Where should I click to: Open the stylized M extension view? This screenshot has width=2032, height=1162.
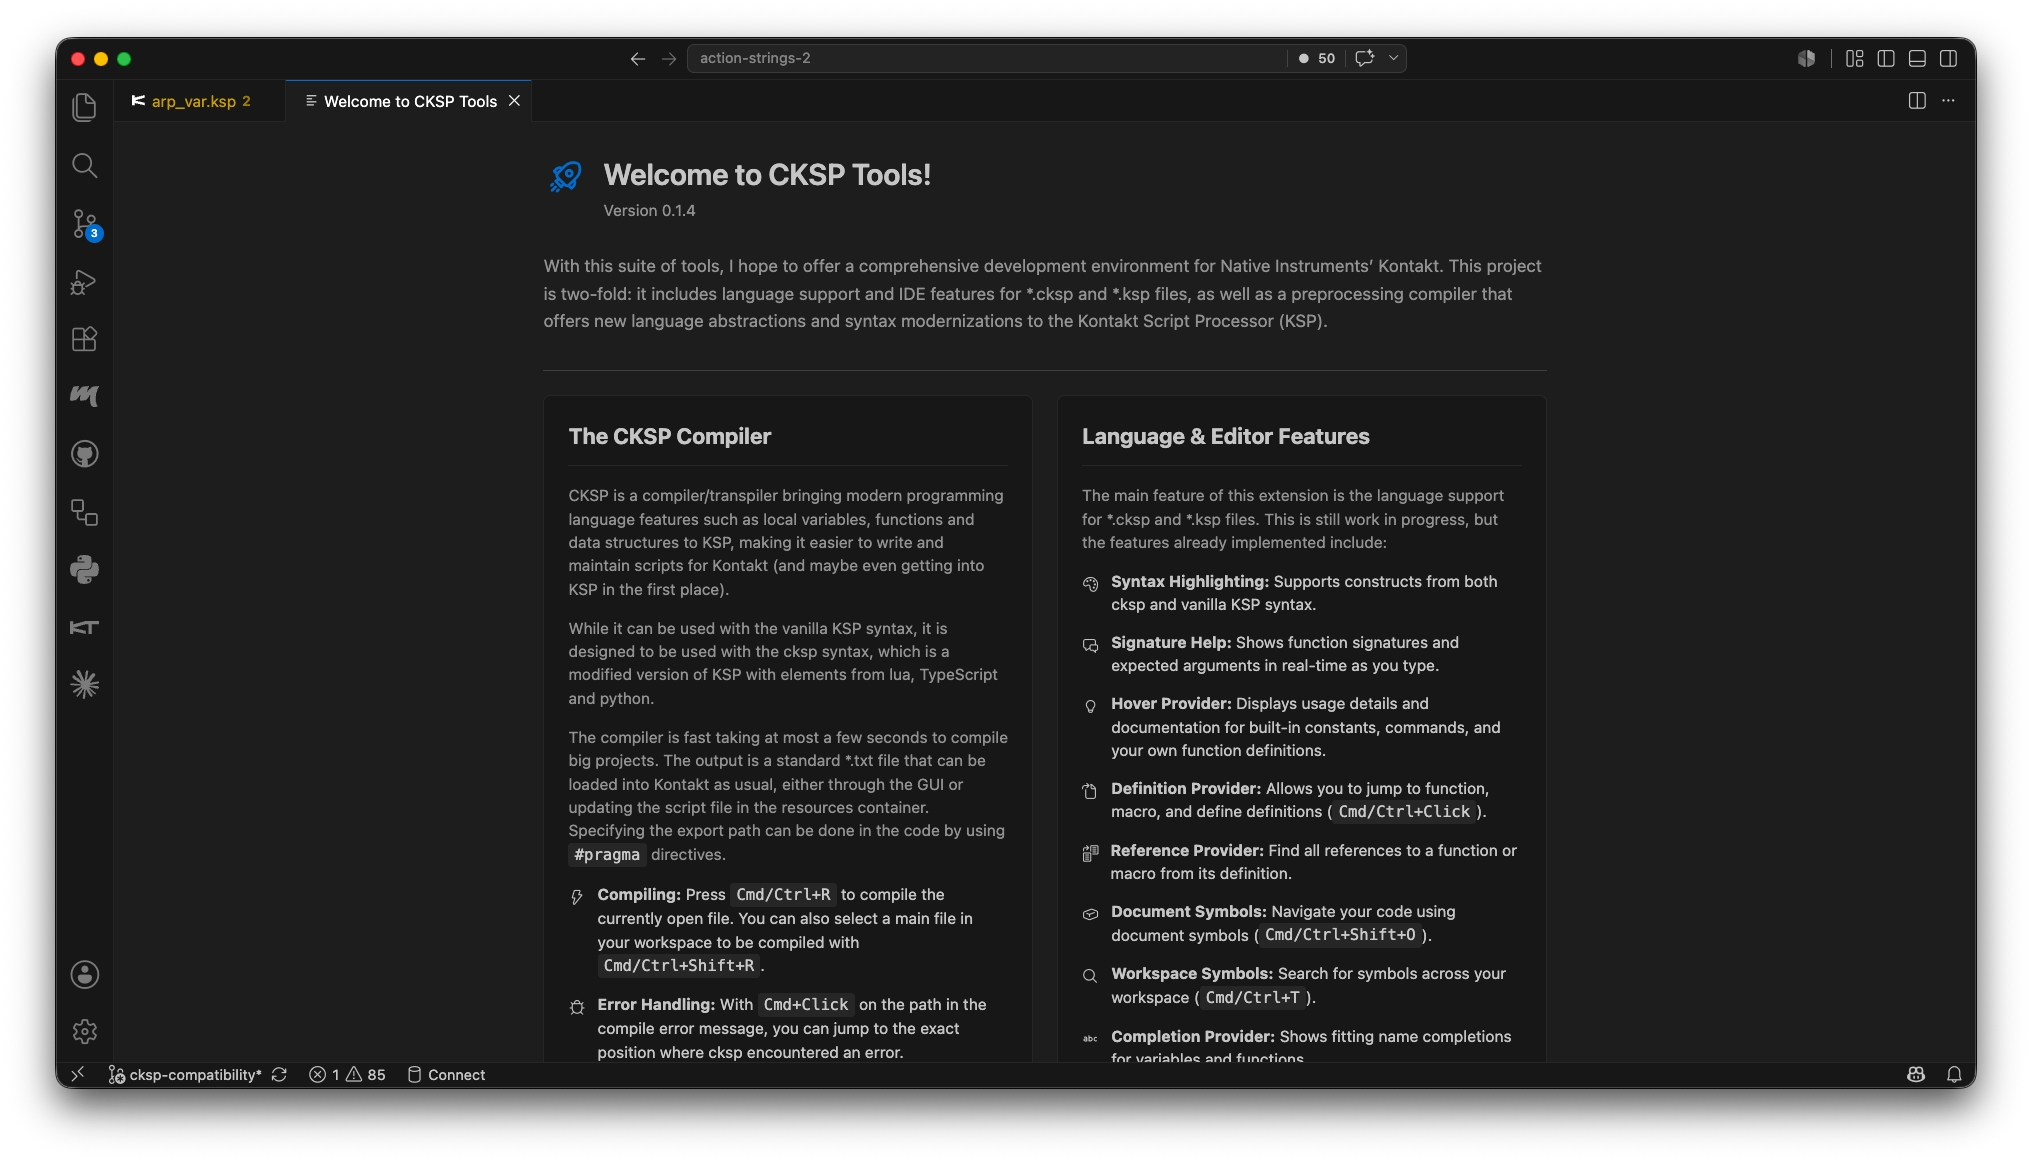pos(85,396)
